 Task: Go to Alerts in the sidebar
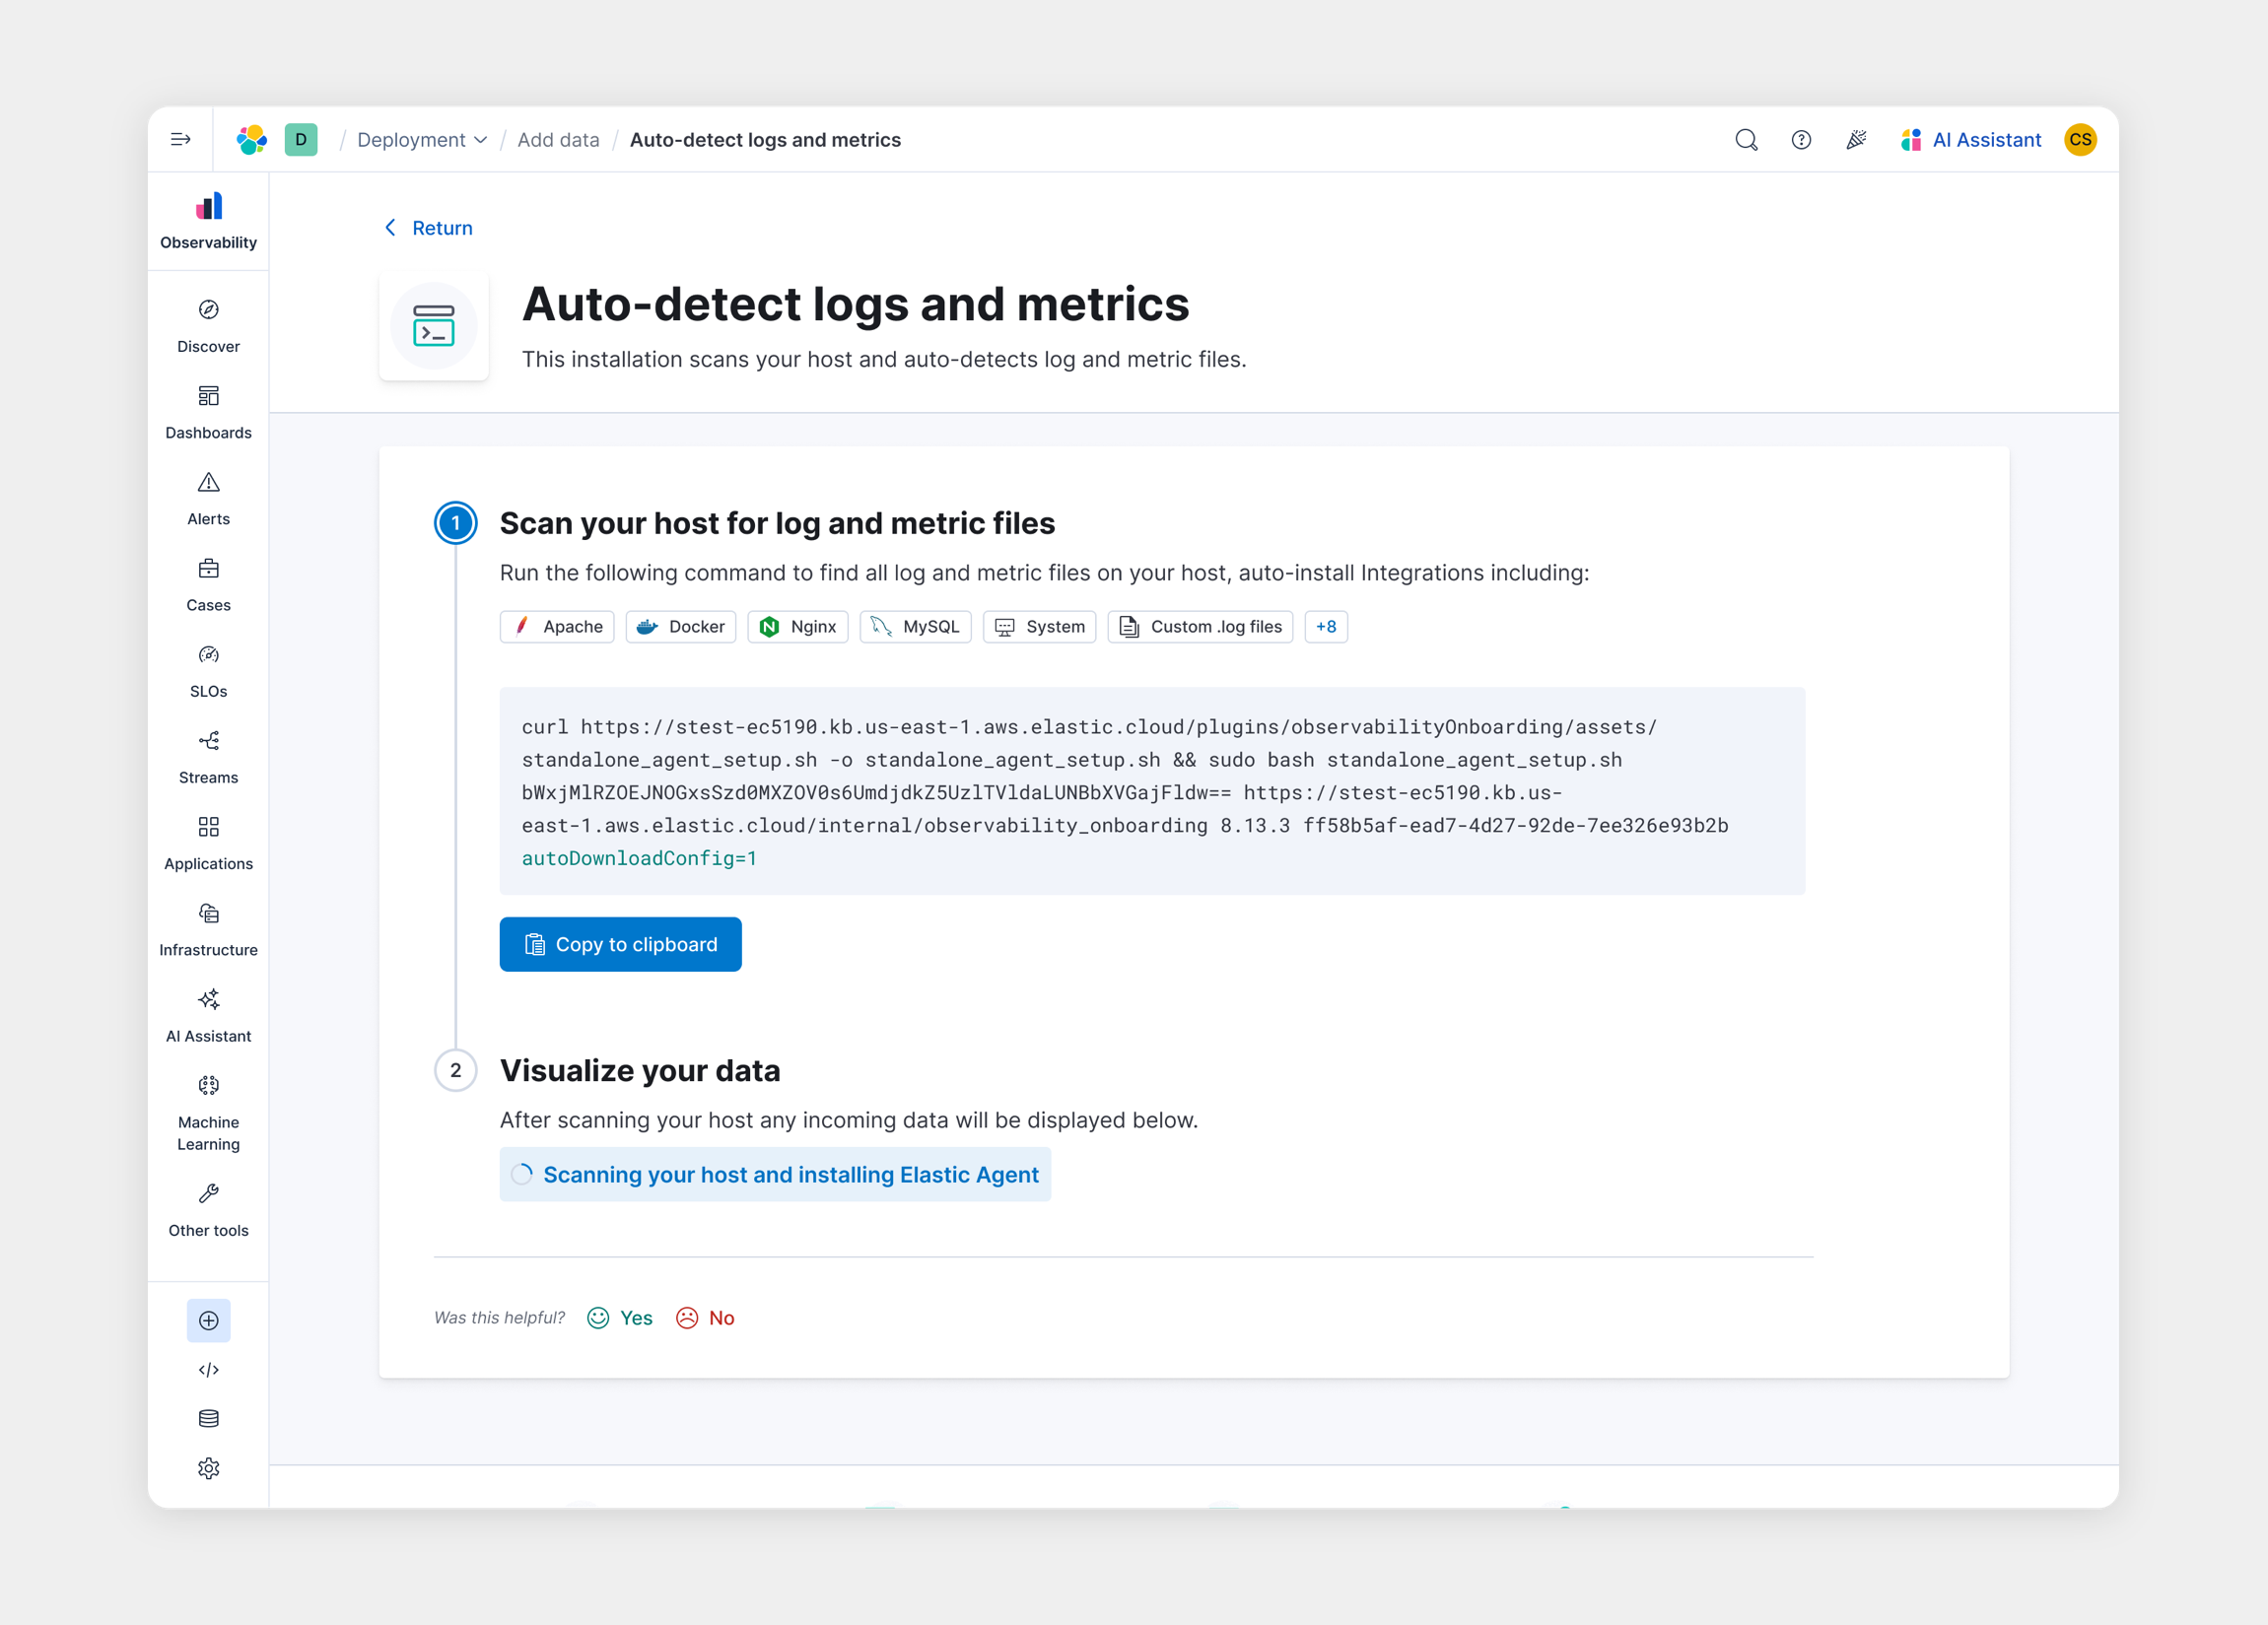tap(208, 498)
